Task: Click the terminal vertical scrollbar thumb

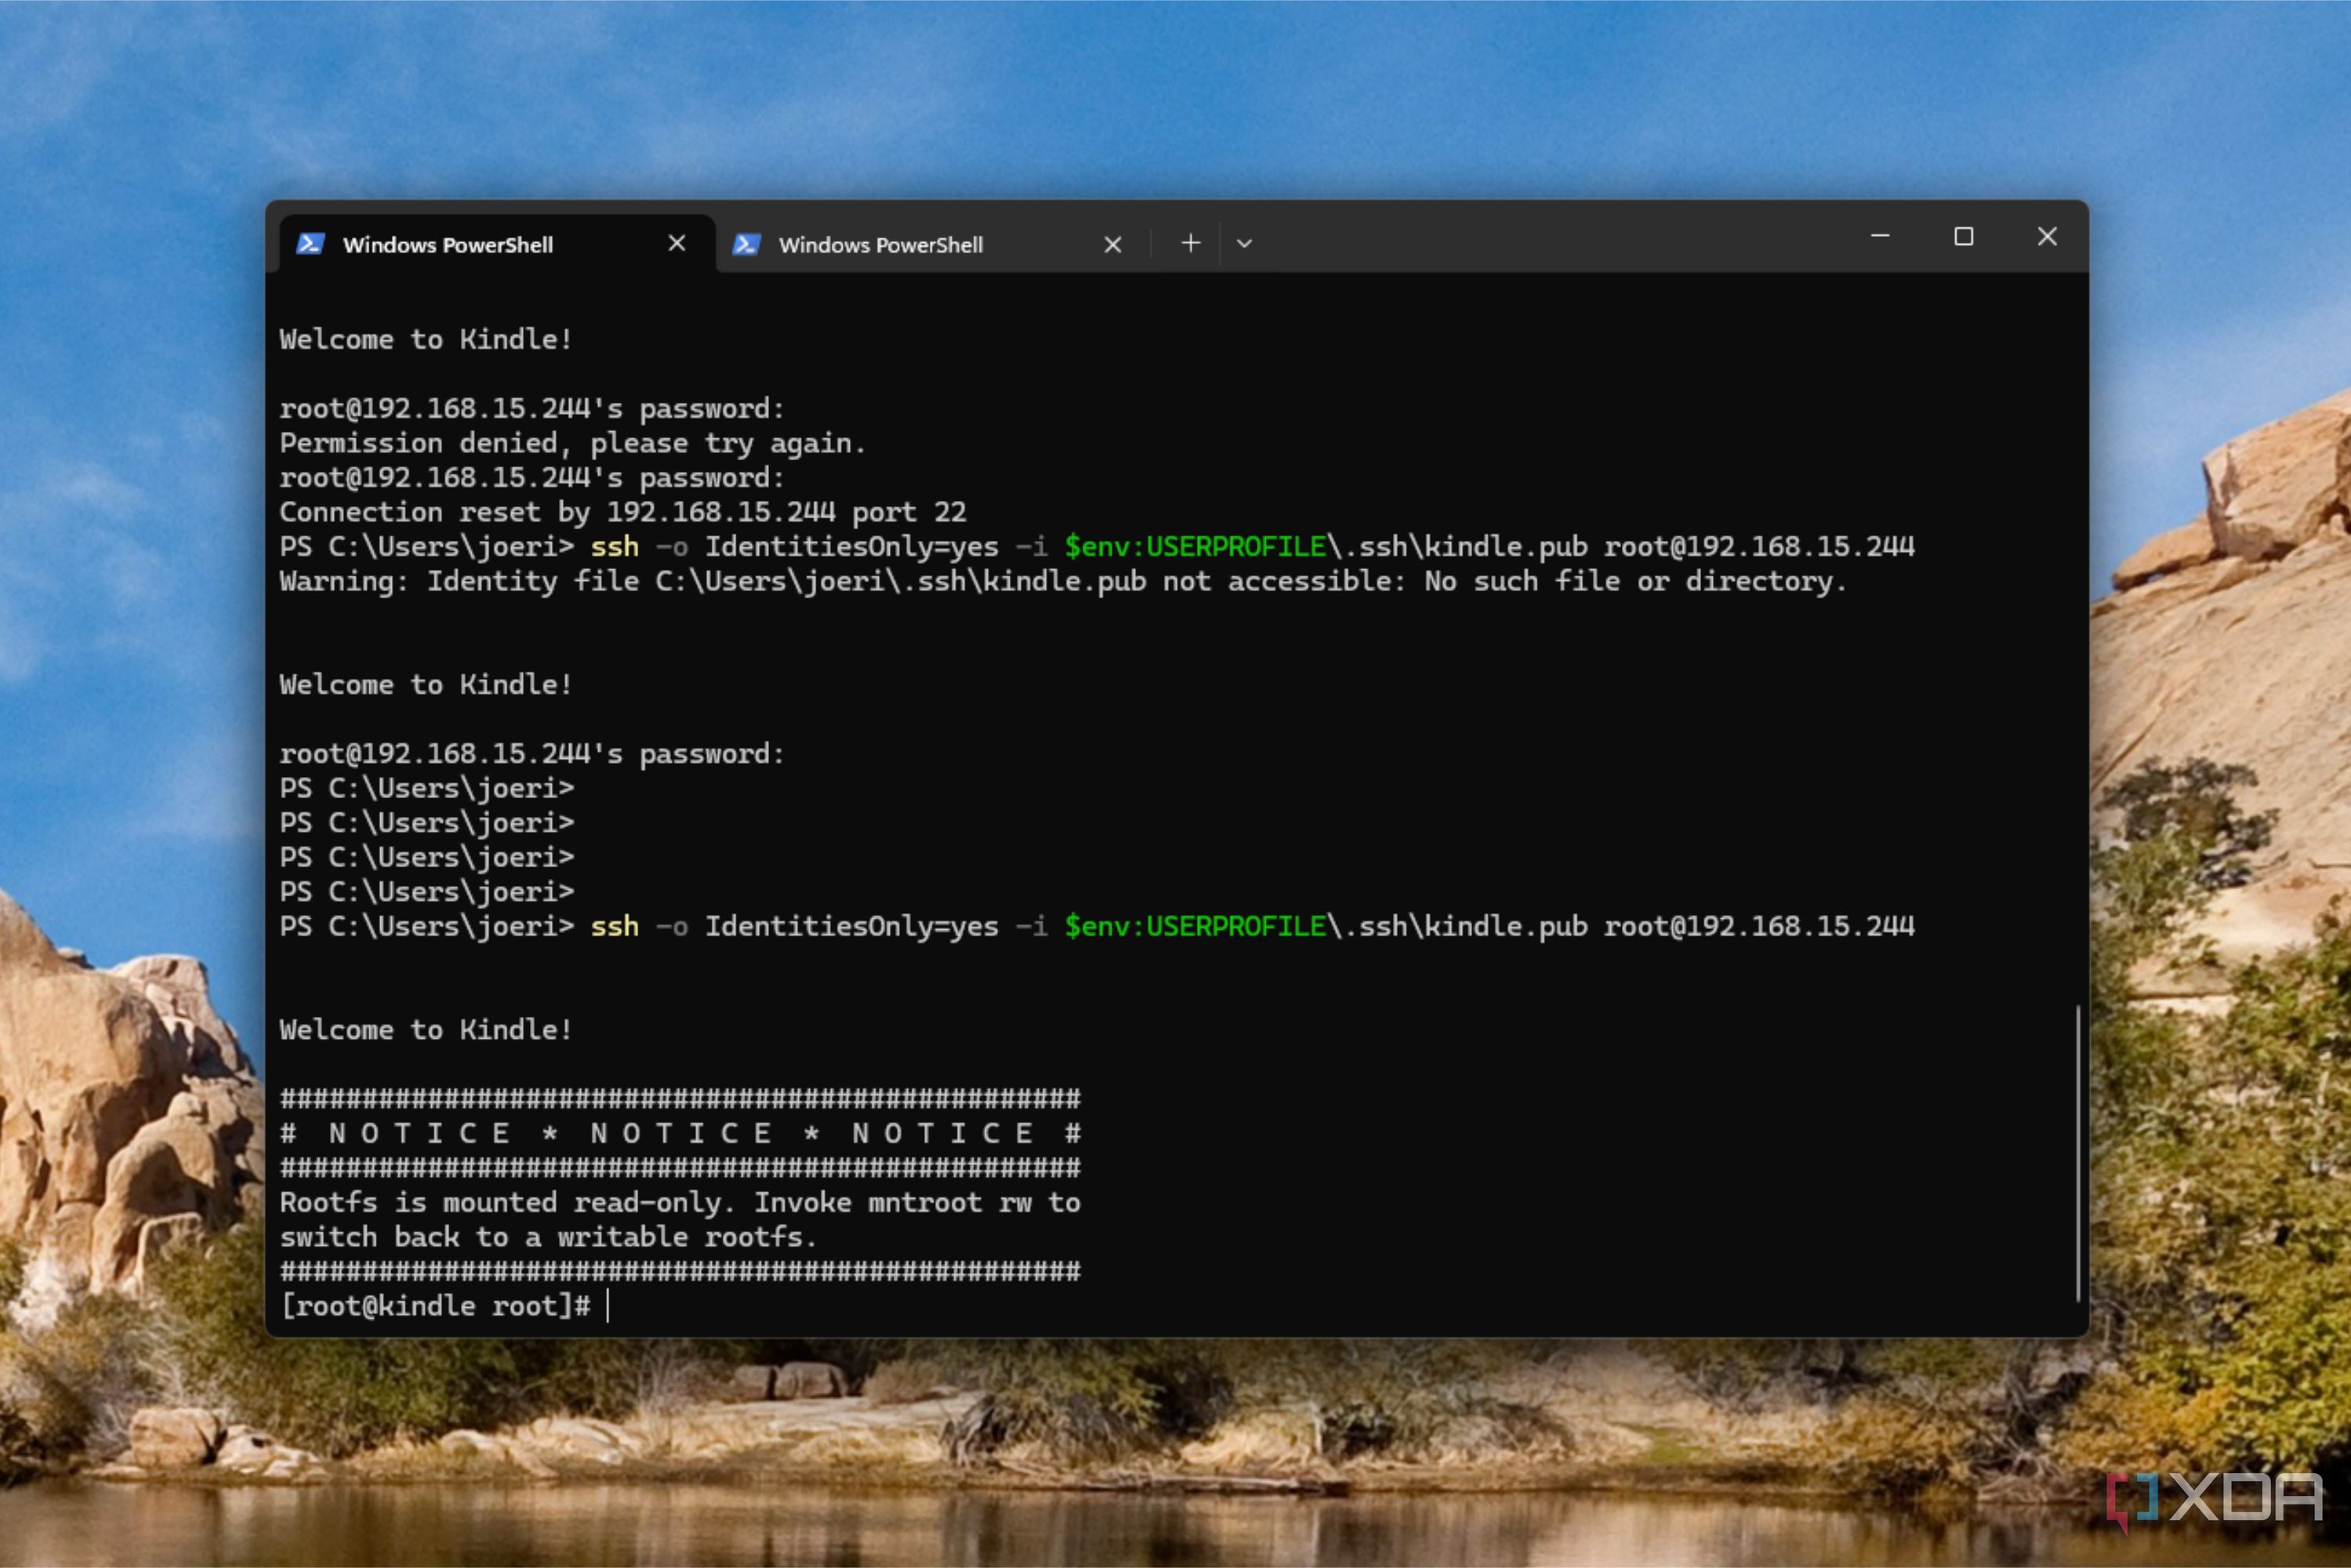Action: [x=2077, y=1153]
